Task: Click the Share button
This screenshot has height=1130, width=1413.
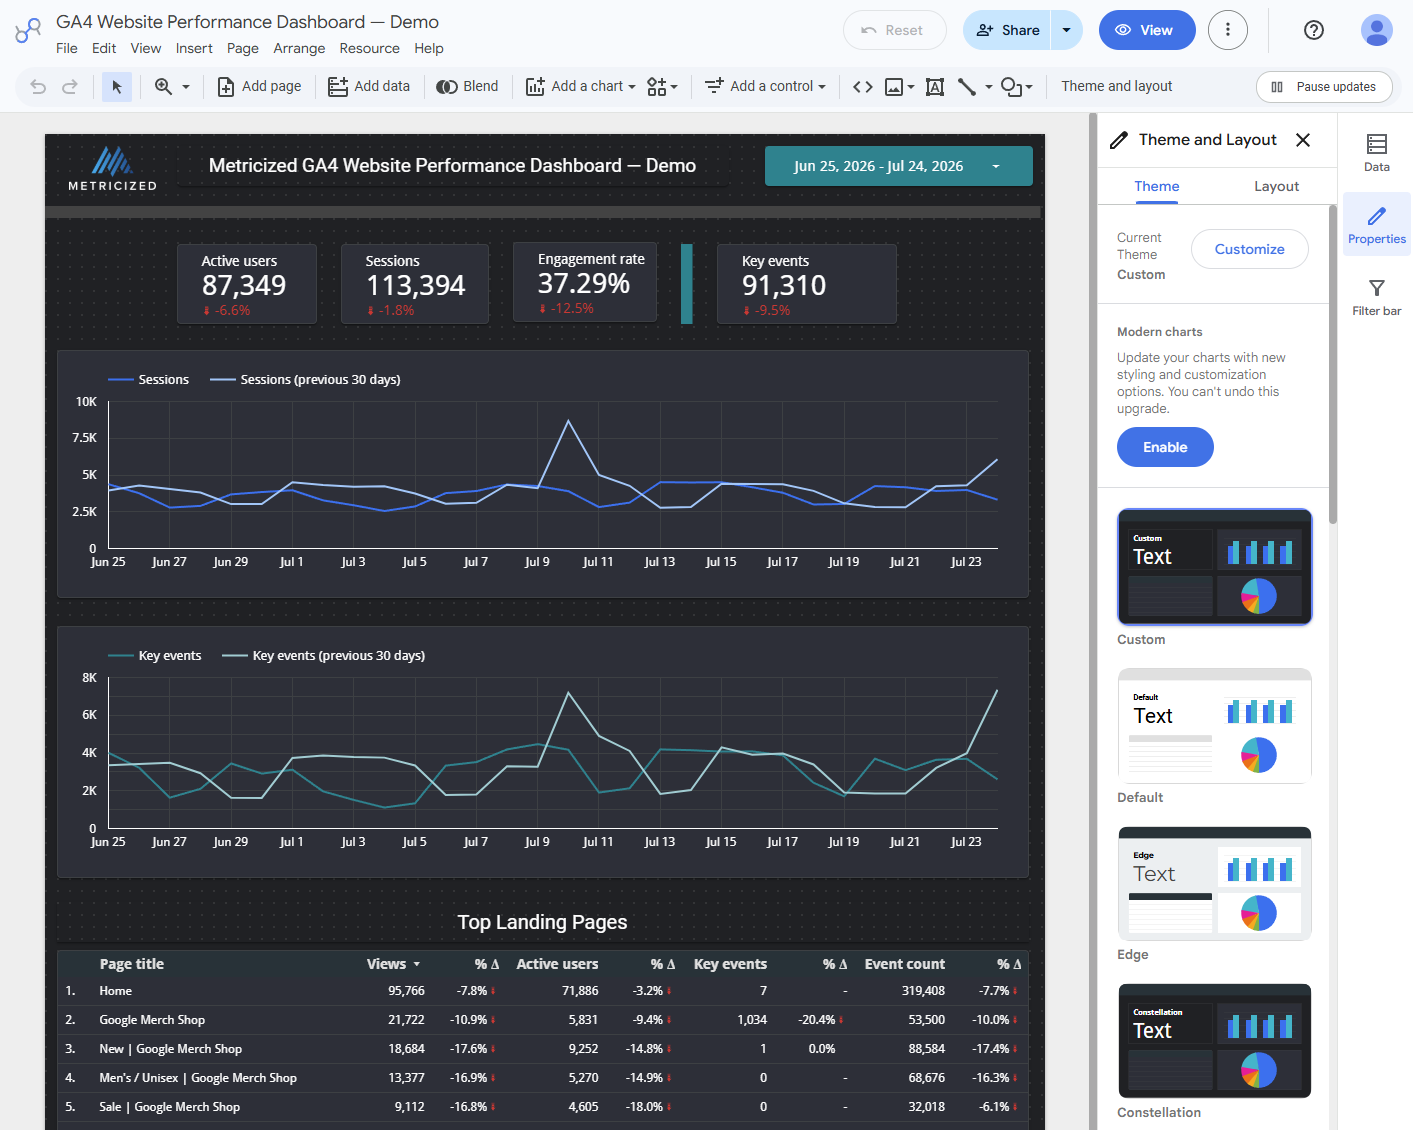Action: (x=1007, y=30)
